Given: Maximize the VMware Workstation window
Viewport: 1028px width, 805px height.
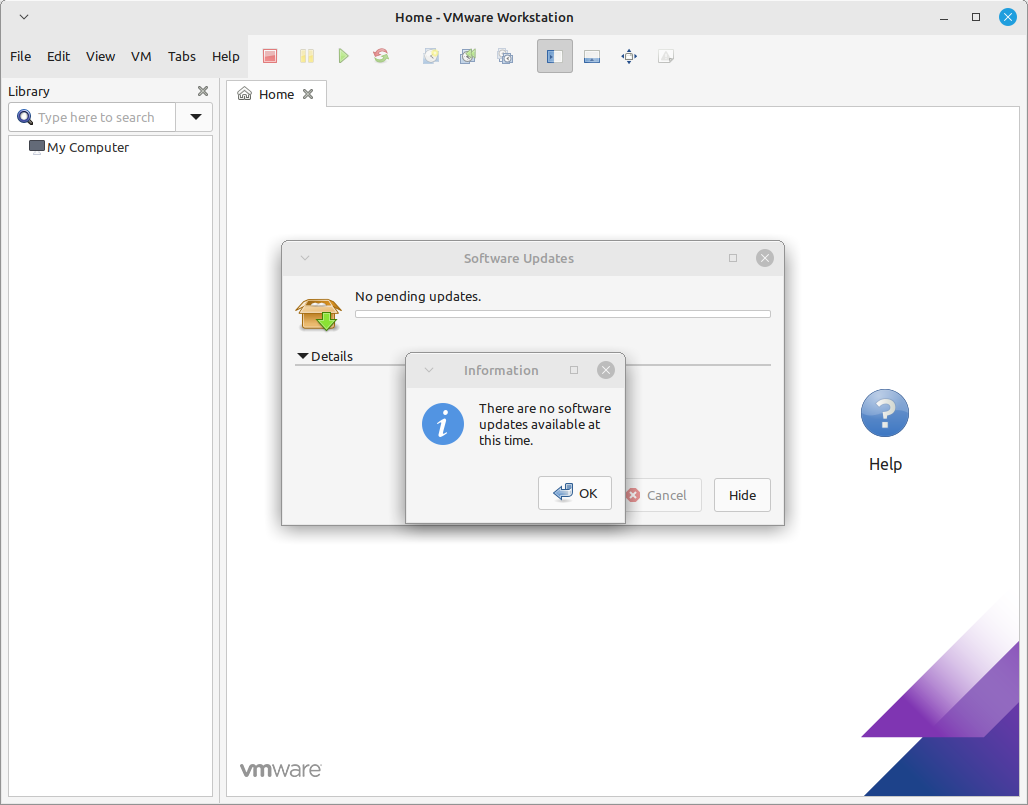Looking at the screenshot, I should click(976, 17).
